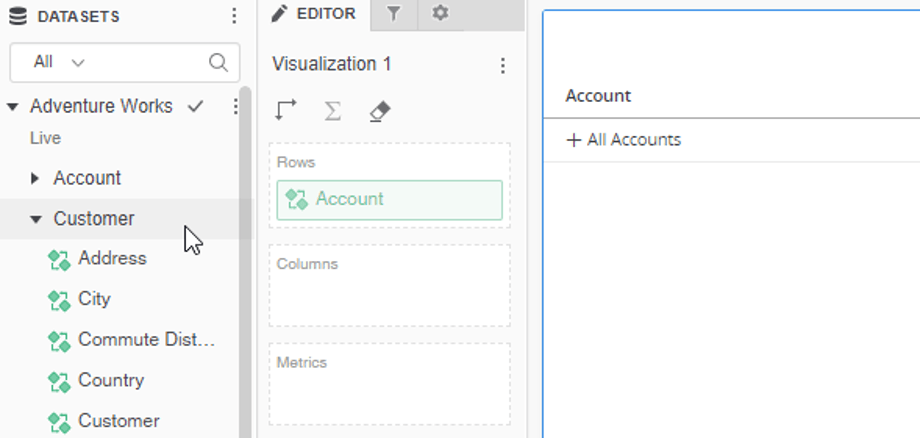
Task: Switch to the Editor tab
Action: pyautogui.click(x=313, y=14)
